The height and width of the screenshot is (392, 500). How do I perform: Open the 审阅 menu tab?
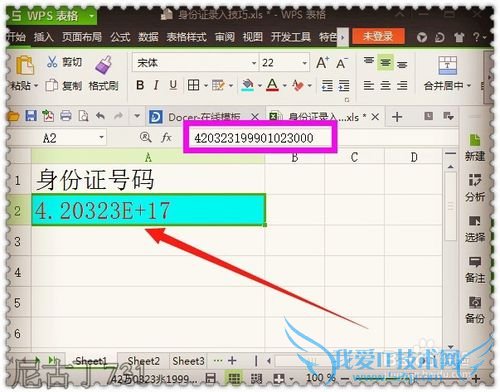[225, 37]
